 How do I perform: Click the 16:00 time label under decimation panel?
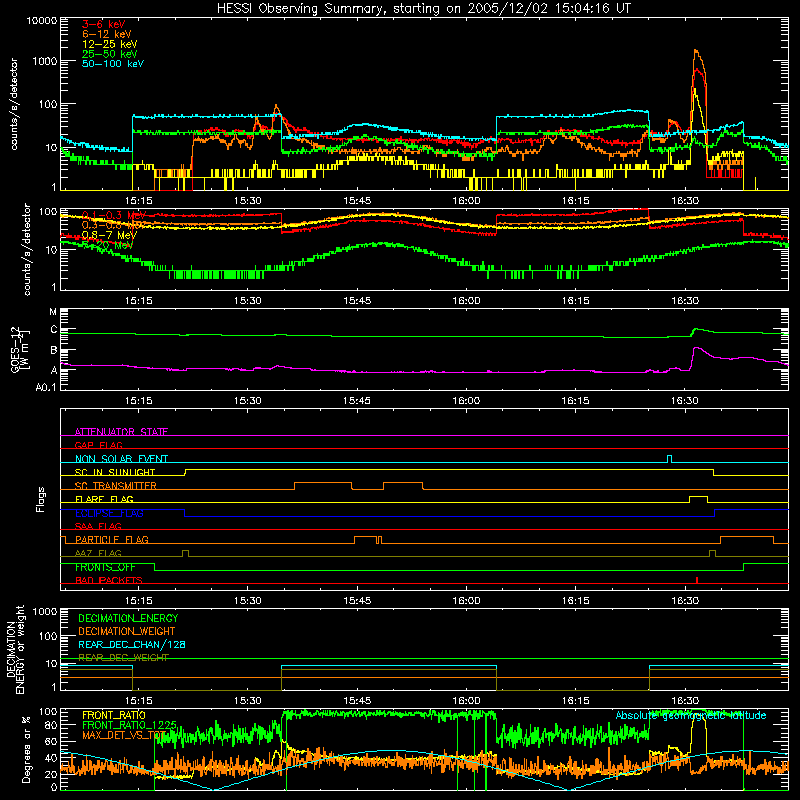[x=466, y=701]
